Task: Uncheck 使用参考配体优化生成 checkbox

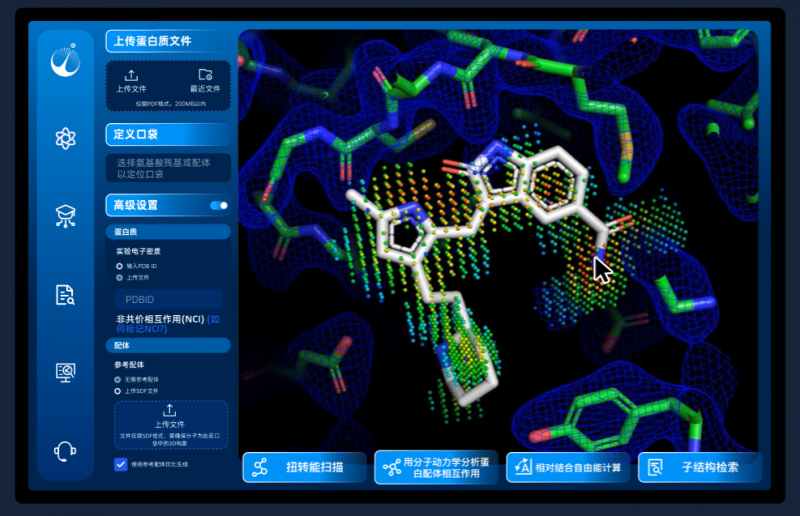Action: (121, 464)
